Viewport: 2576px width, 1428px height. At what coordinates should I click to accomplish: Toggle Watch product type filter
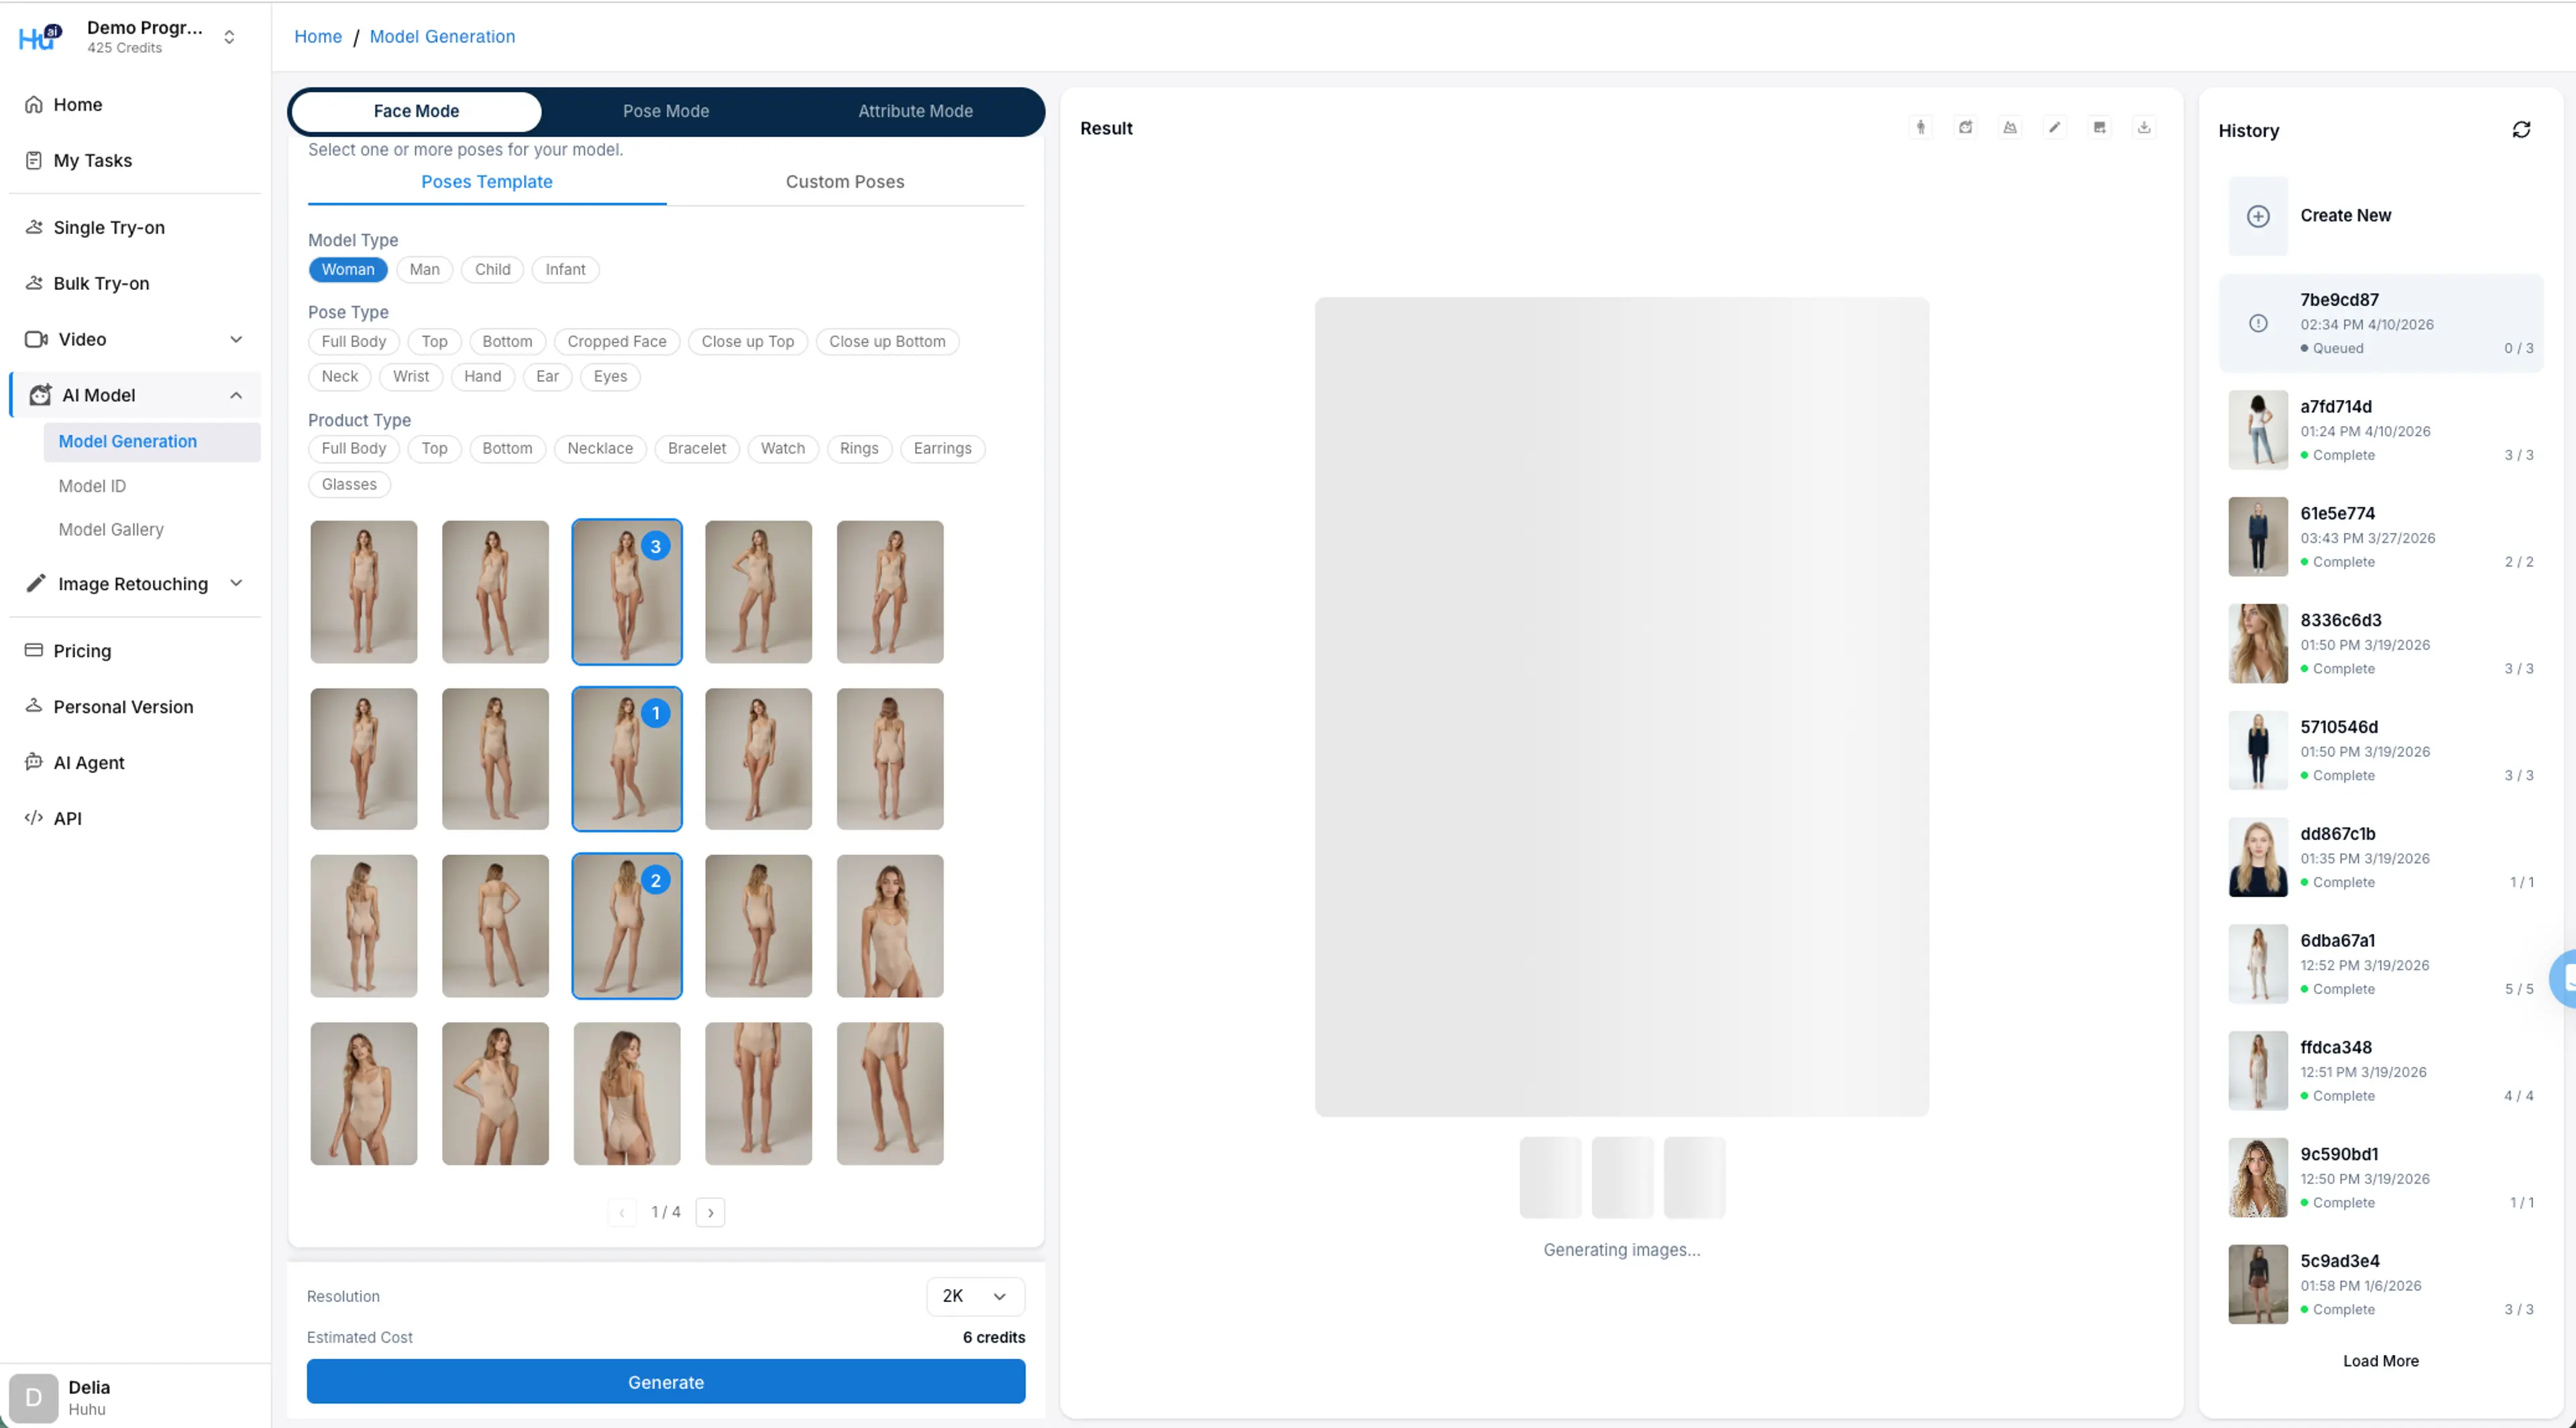coord(783,448)
